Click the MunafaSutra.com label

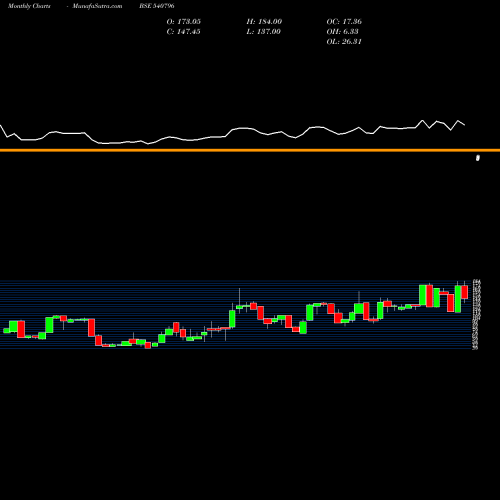pyautogui.click(x=97, y=6)
